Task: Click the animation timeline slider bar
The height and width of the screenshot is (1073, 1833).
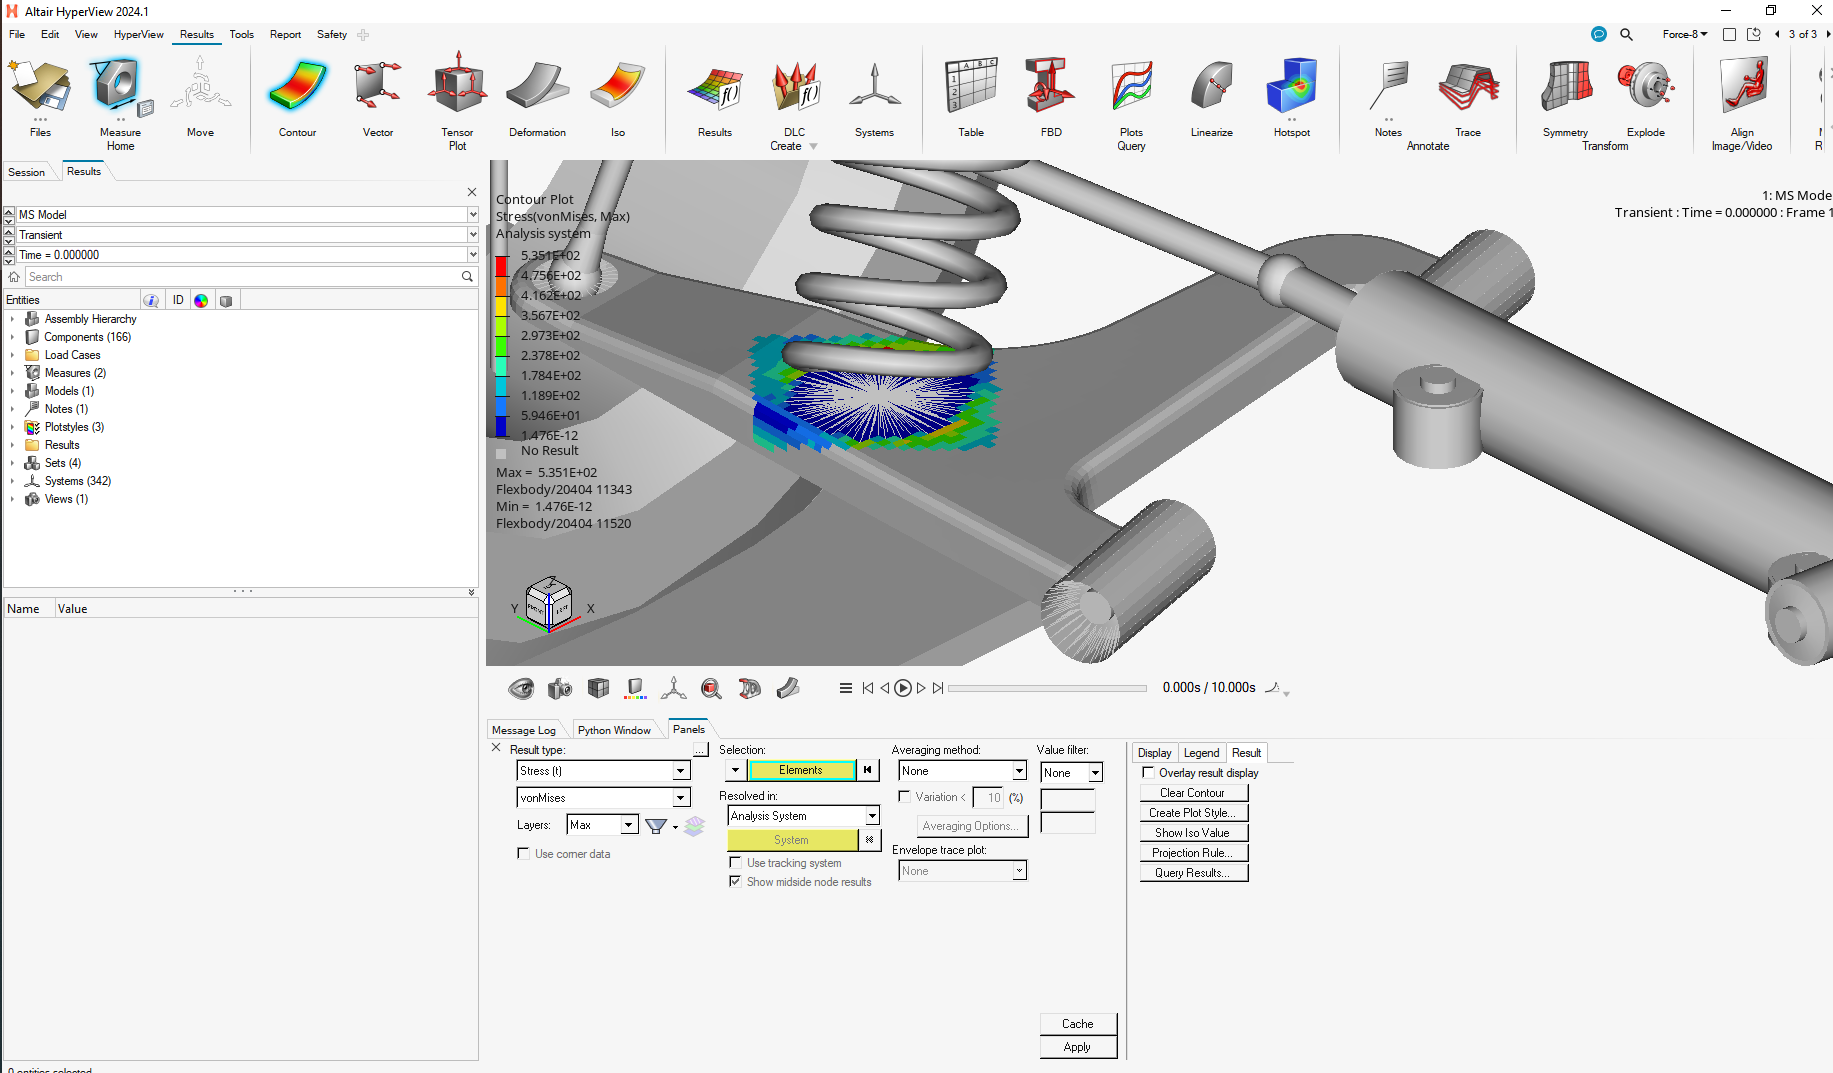Action: (1047, 688)
